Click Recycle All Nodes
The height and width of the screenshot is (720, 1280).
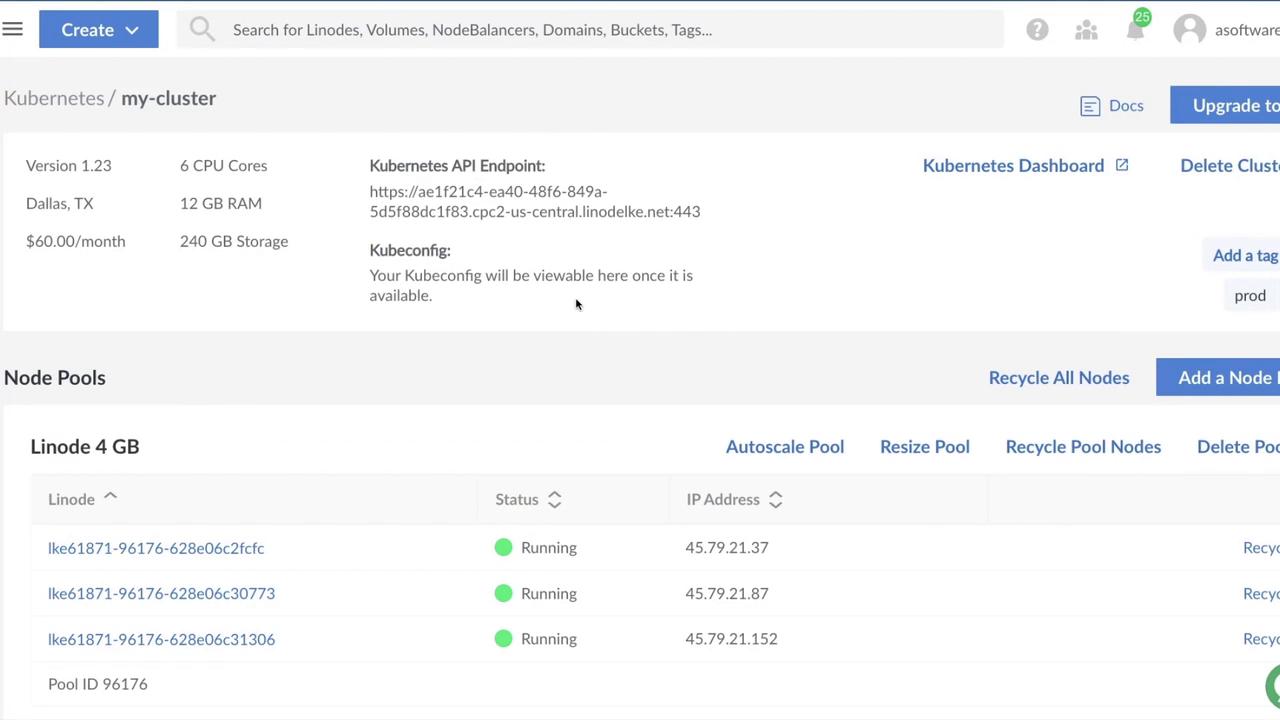1058,377
